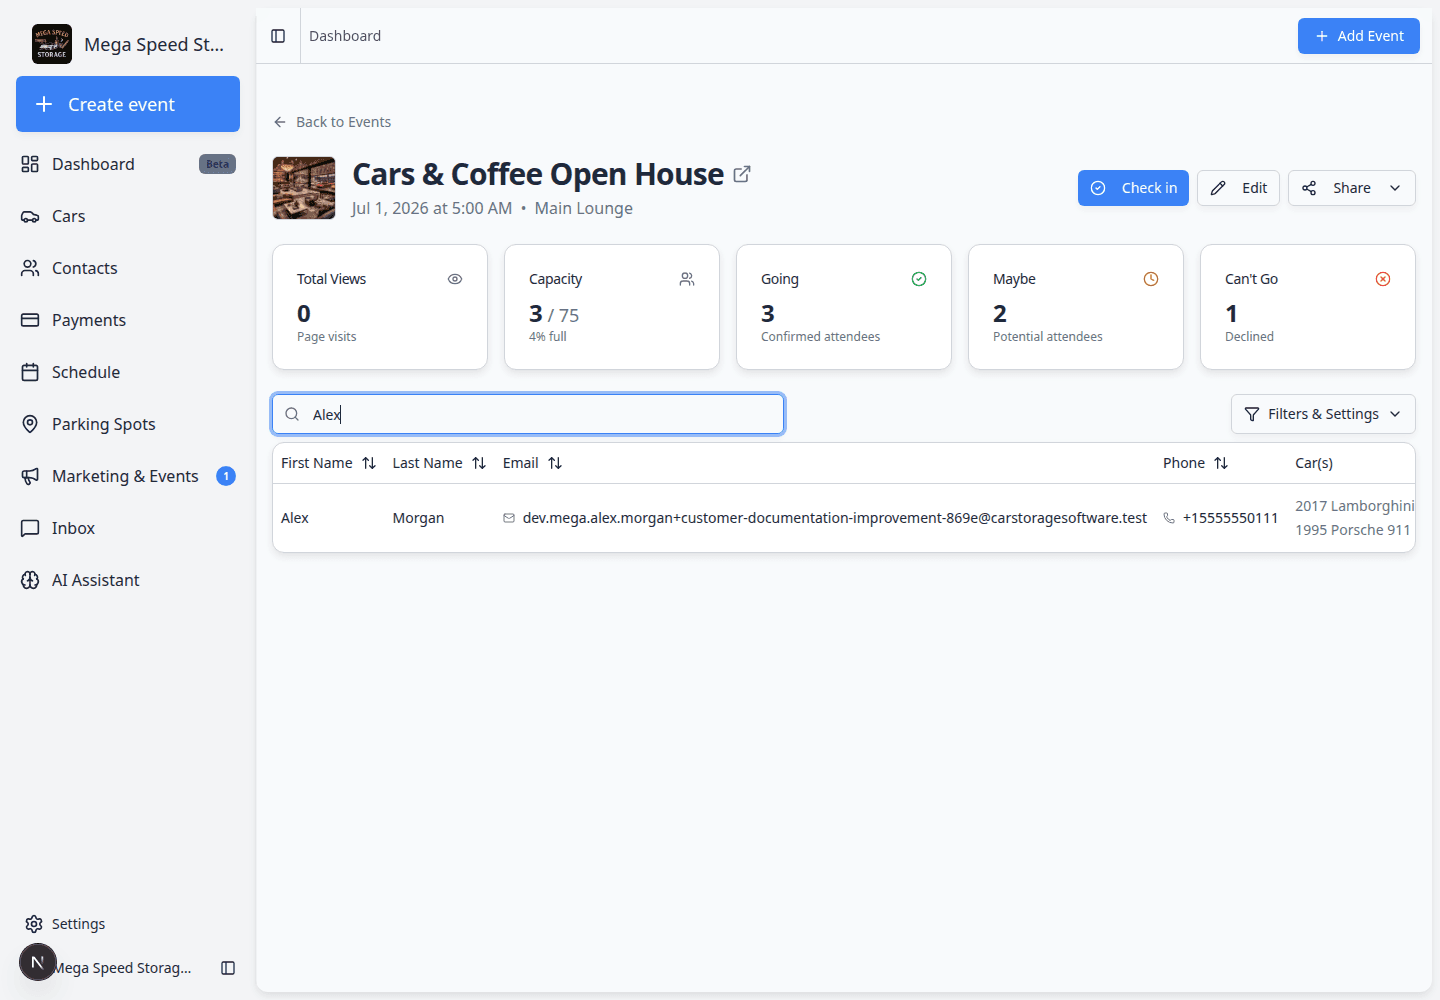Go back to Events link

(x=332, y=122)
